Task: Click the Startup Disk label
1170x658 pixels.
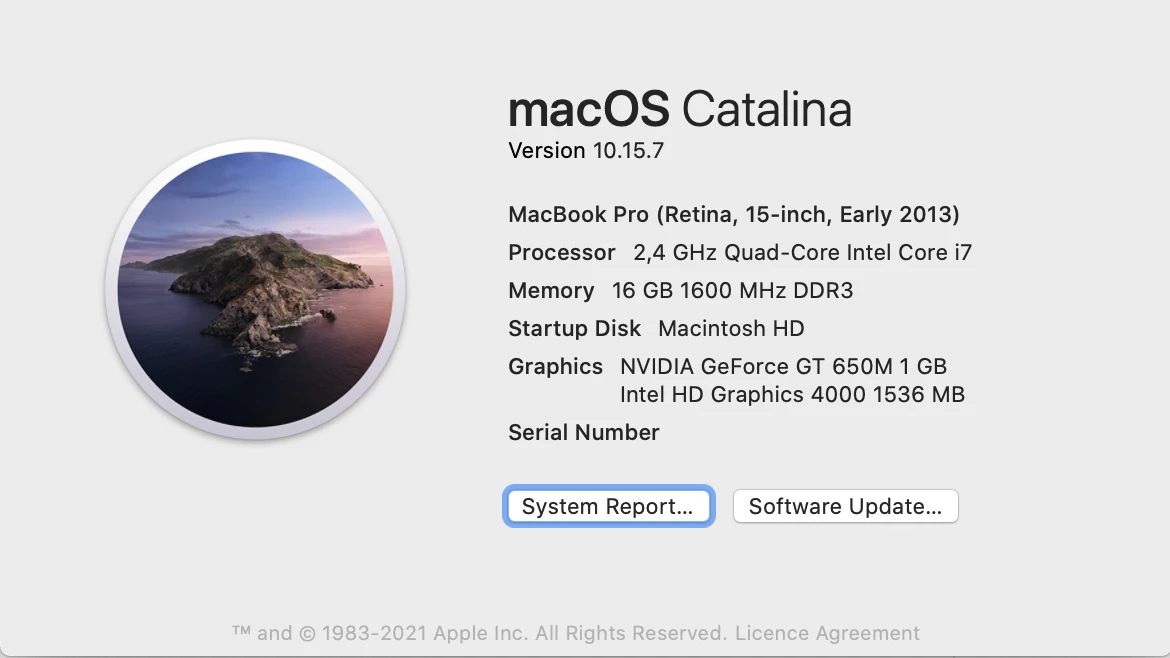Action: pos(575,329)
